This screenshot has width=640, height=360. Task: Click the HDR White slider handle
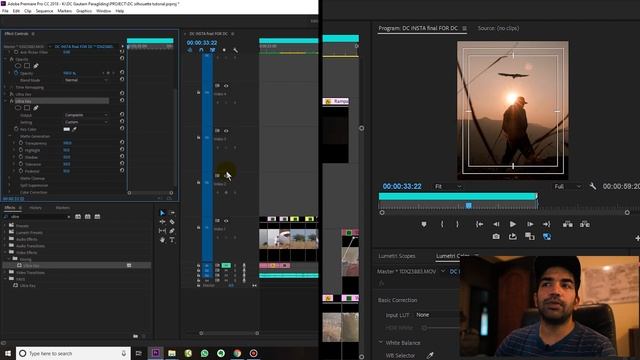point(424,328)
